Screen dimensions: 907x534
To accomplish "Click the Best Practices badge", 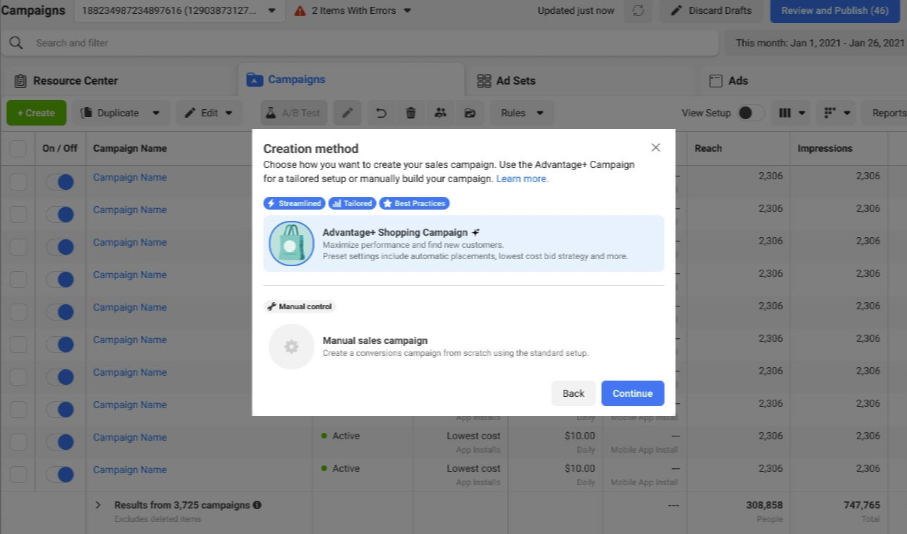I will coord(414,203).
